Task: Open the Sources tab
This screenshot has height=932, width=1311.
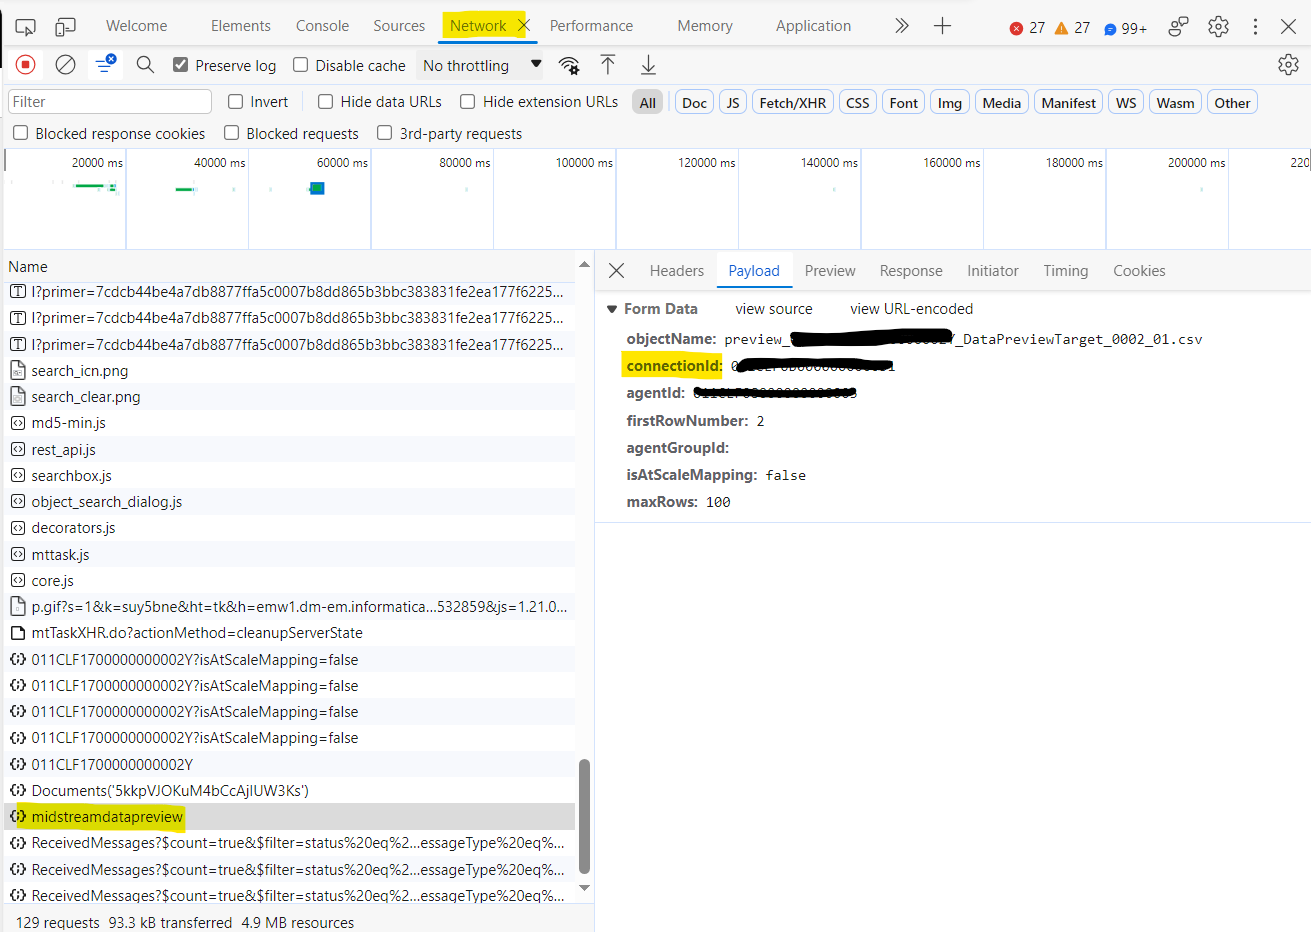Action: tap(399, 26)
